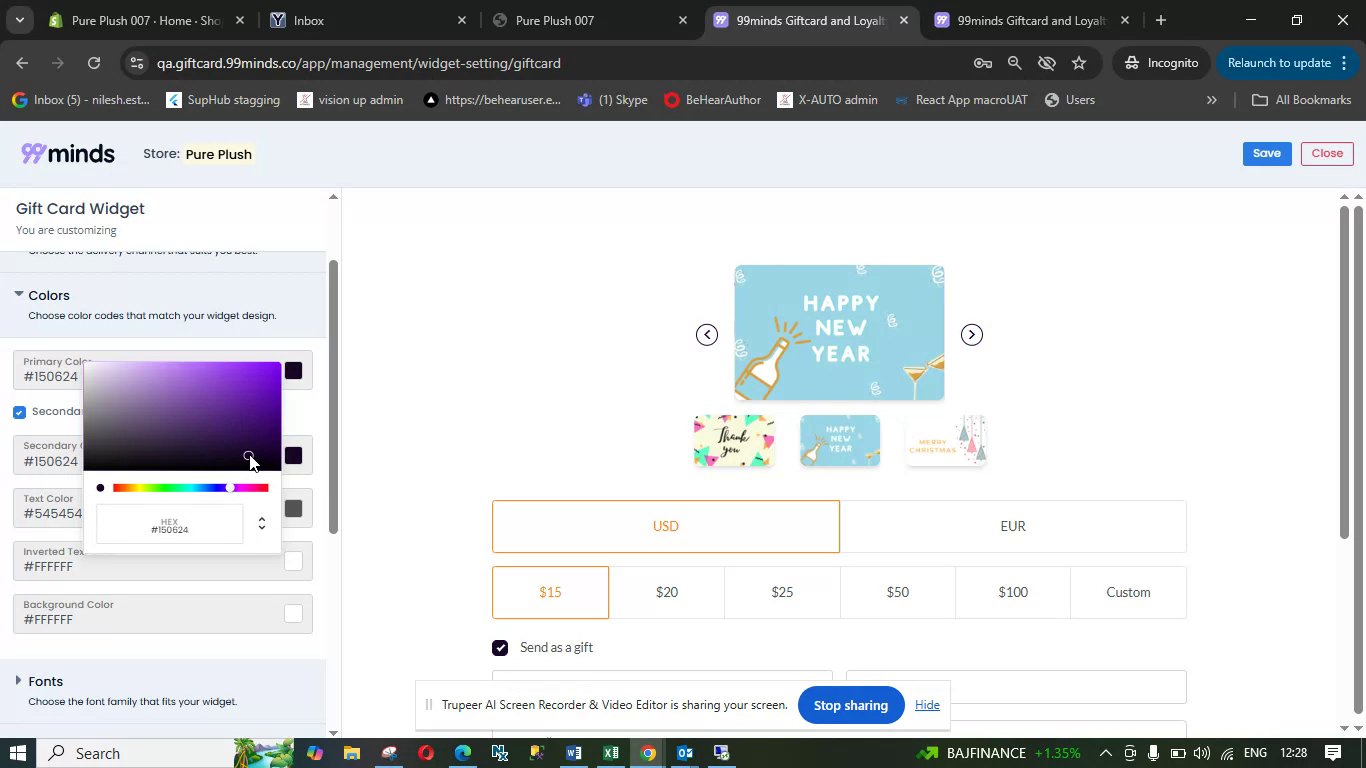1366x768 pixels.
Task: Open Microsoft Edge from taskbar
Action: click(462, 753)
